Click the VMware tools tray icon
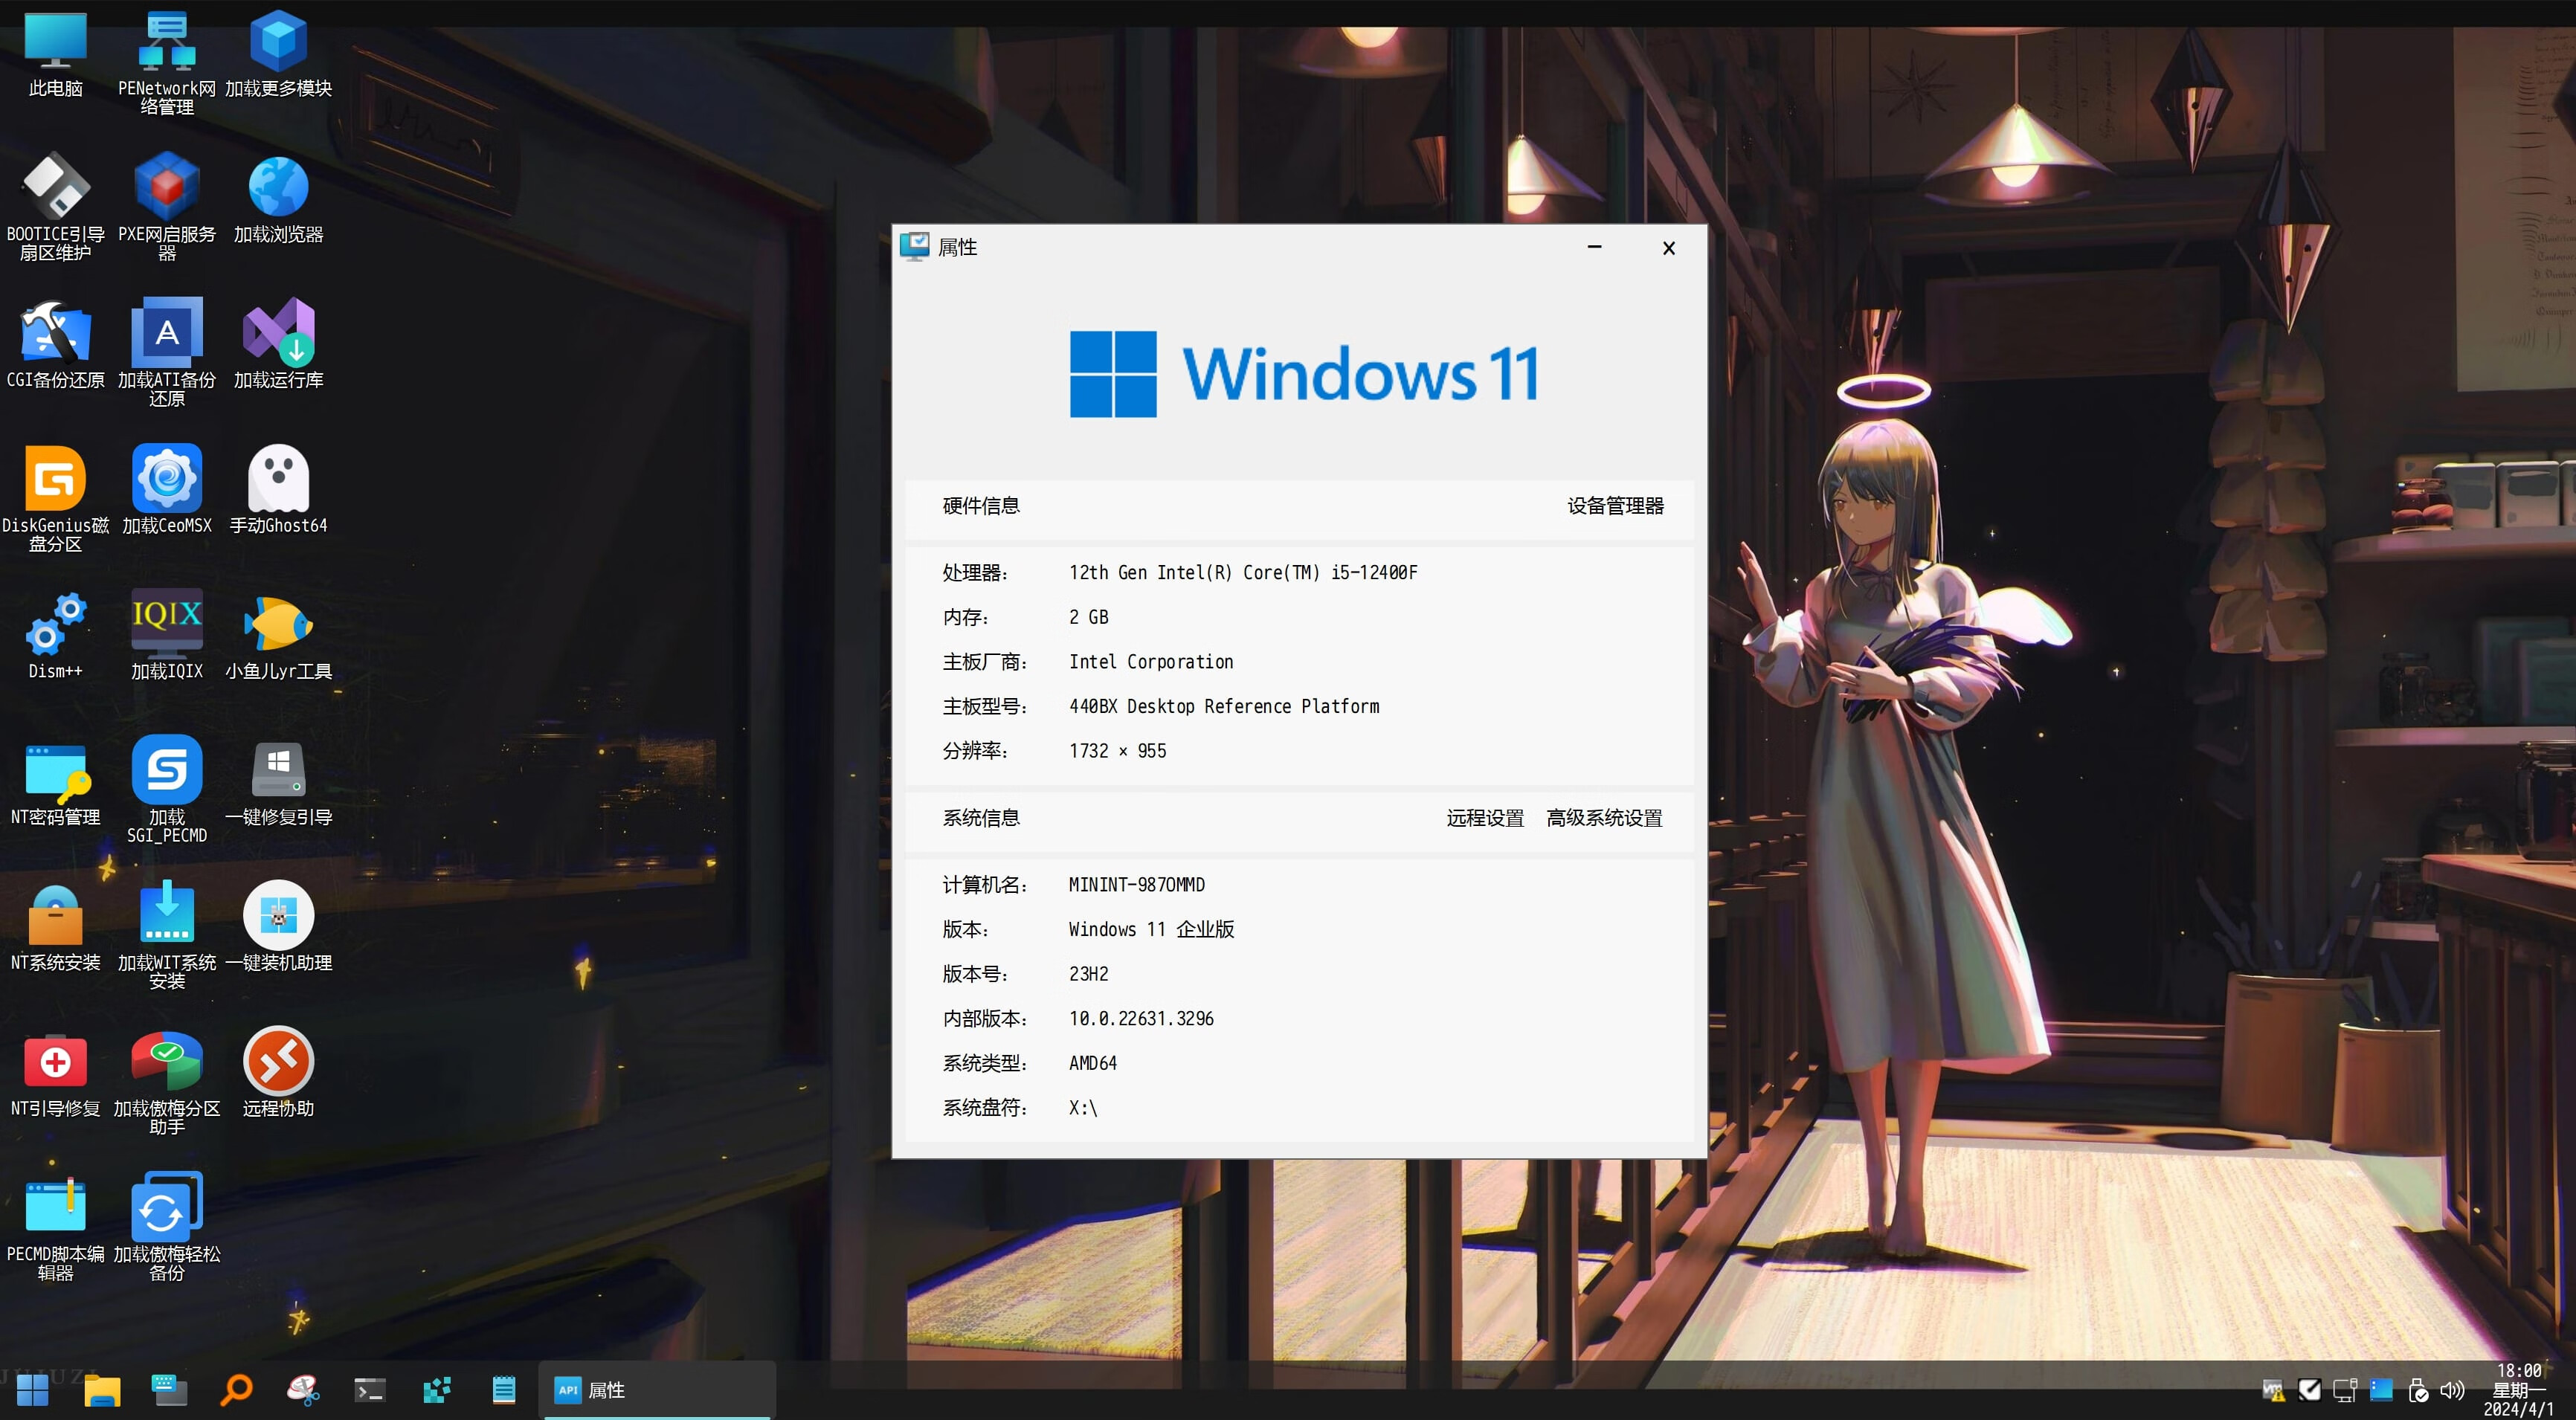The height and width of the screenshot is (1420, 2576). [2273, 1391]
